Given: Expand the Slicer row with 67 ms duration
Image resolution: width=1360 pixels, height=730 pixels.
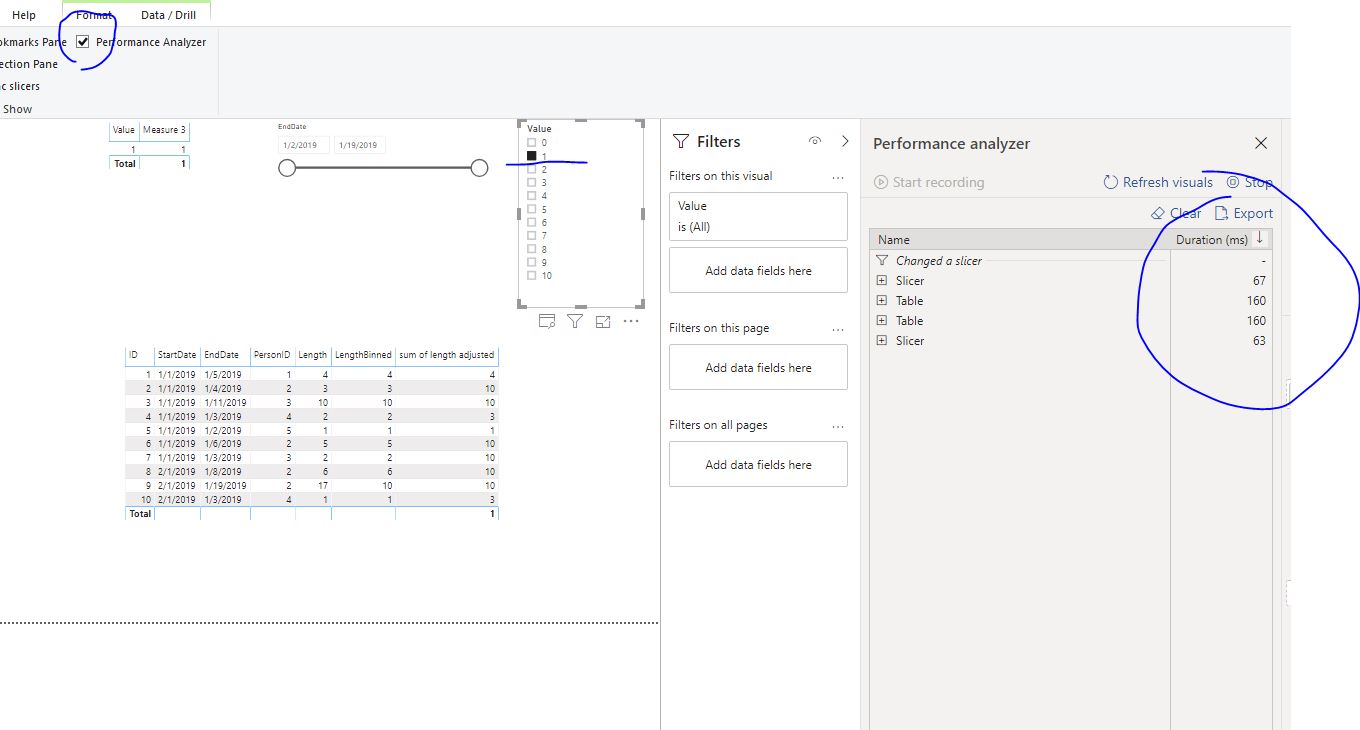Looking at the screenshot, I should (x=881, y=281).
